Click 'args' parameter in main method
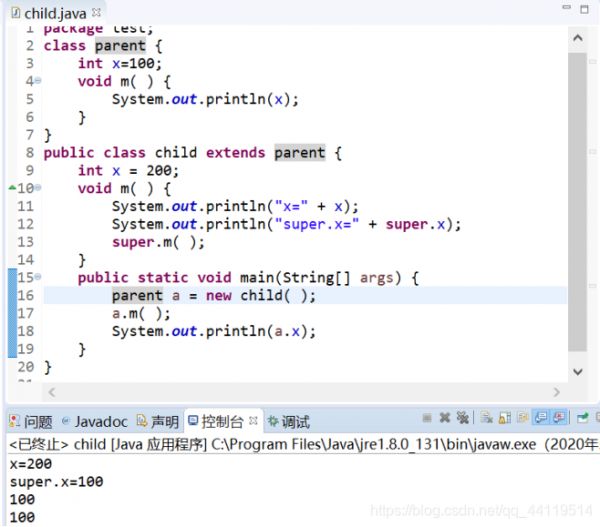 (x=377, y=278)
